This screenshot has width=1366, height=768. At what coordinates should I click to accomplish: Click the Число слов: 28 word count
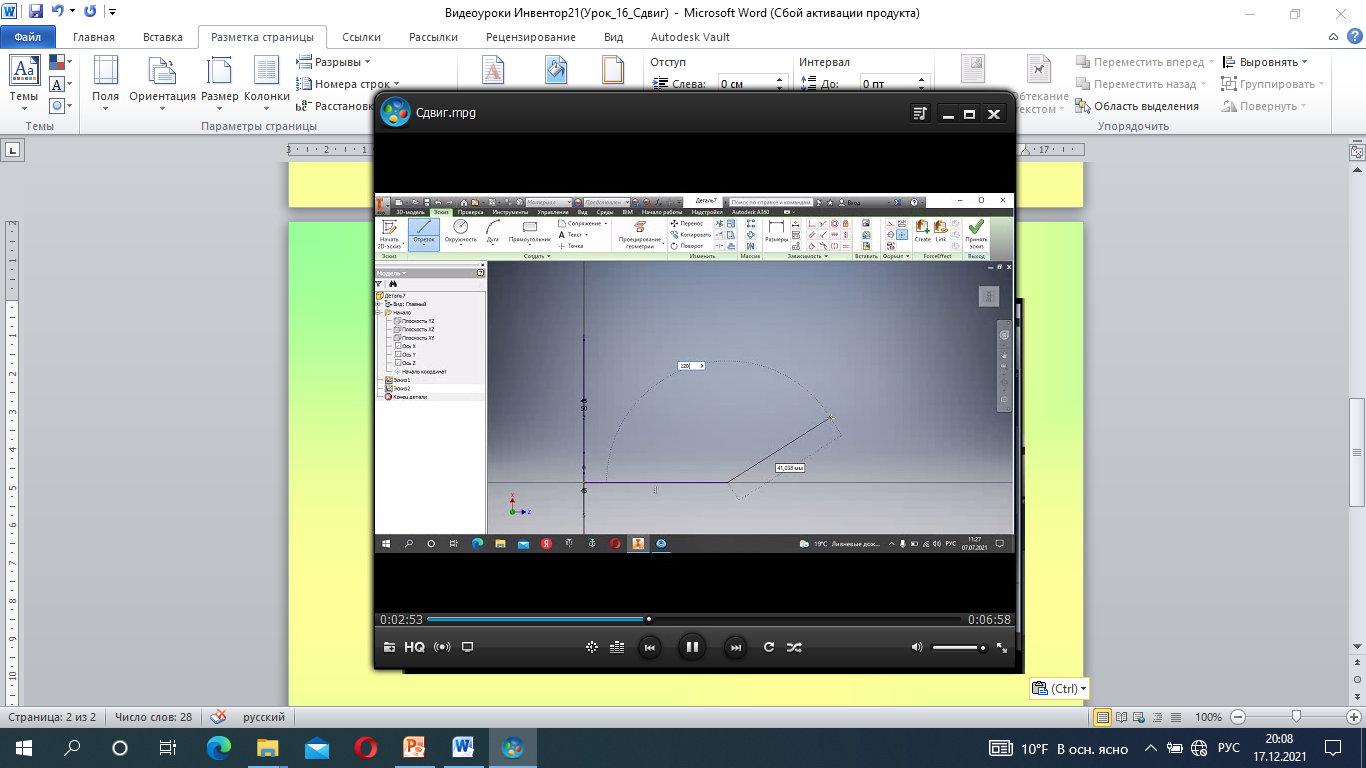click(x=153, y=717)
